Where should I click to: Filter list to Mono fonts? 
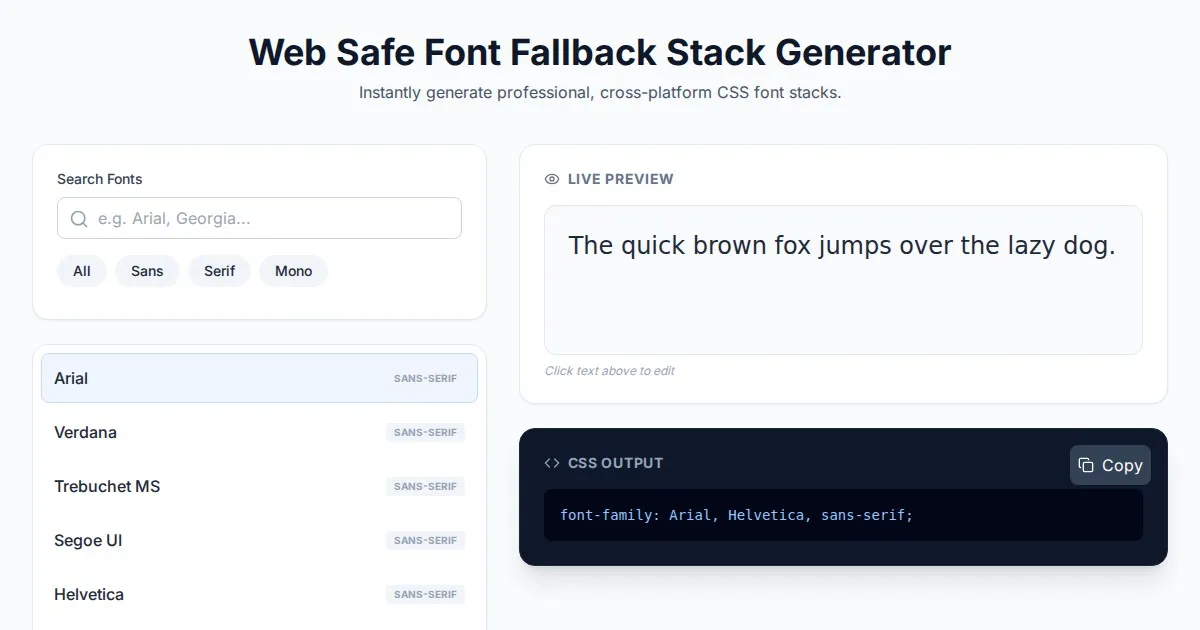click(x=293, y=271)
